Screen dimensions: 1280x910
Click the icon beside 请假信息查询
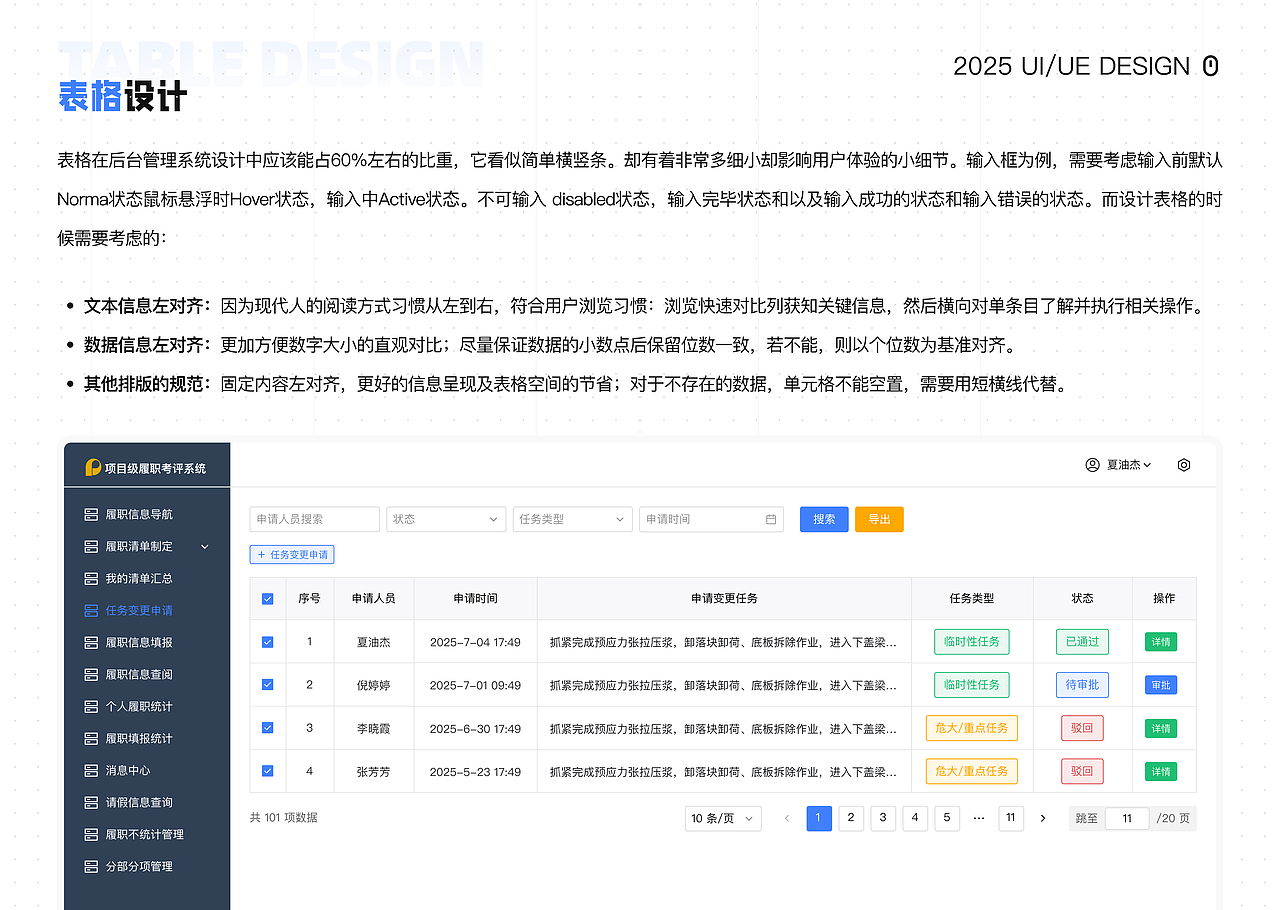(x=92, y=802)
